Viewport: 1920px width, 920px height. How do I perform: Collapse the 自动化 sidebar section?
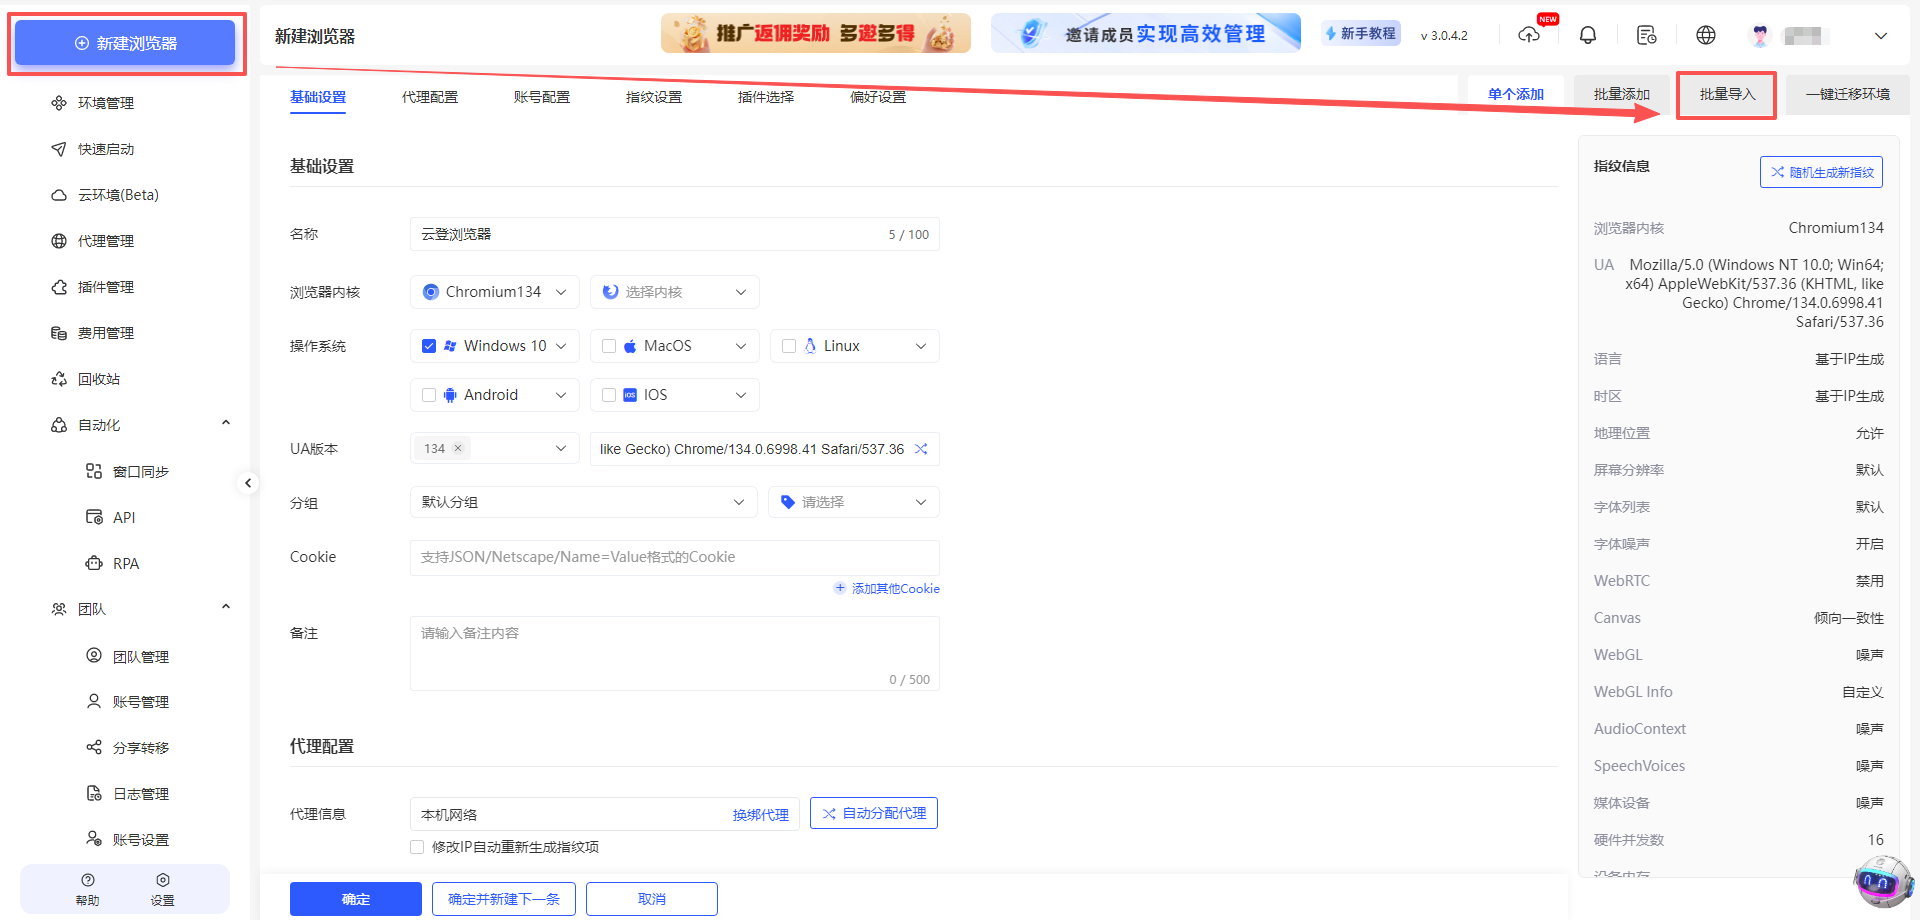[226, 422]
